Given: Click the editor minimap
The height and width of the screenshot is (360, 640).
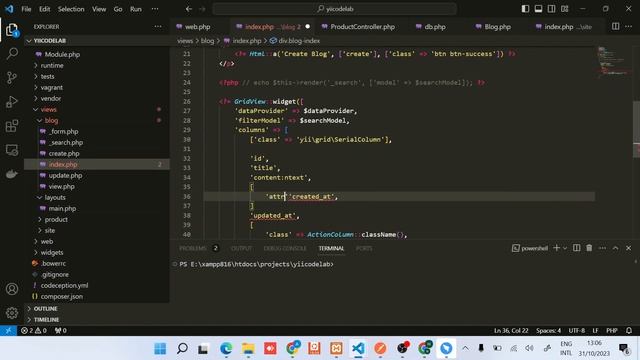Looking at the screenshot, I should pos(613,62).
